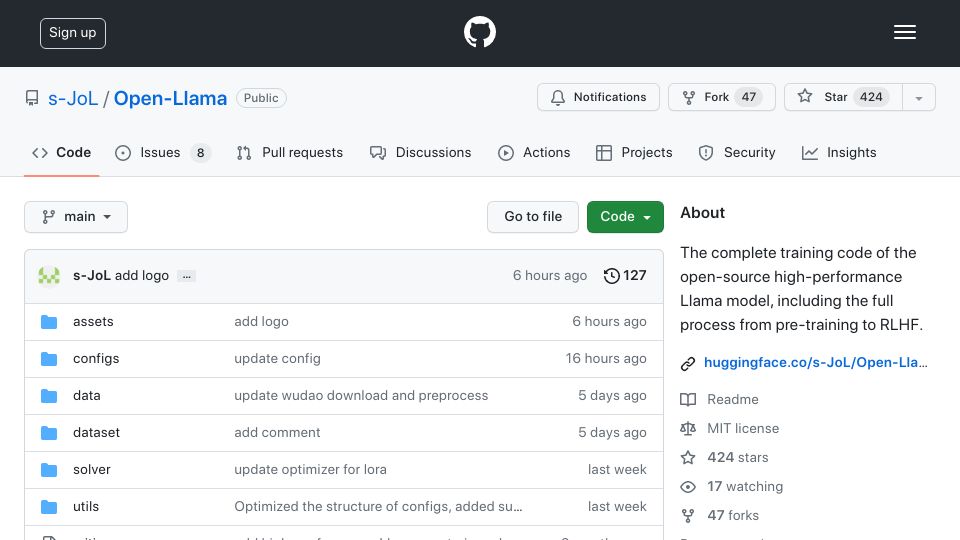Open the Projects tab

click(x=634, y=152)
